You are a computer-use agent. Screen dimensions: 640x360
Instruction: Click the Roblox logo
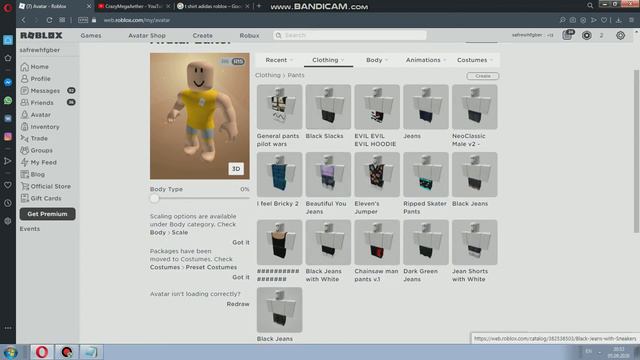coord(41,36)
